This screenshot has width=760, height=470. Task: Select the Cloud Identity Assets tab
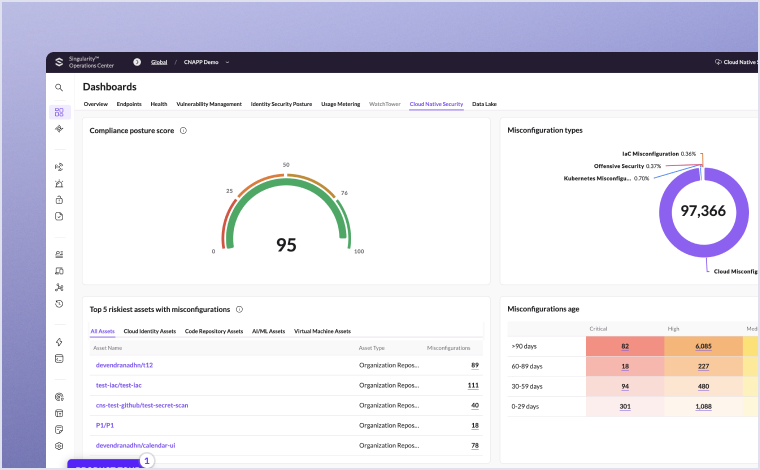(149, 331)
